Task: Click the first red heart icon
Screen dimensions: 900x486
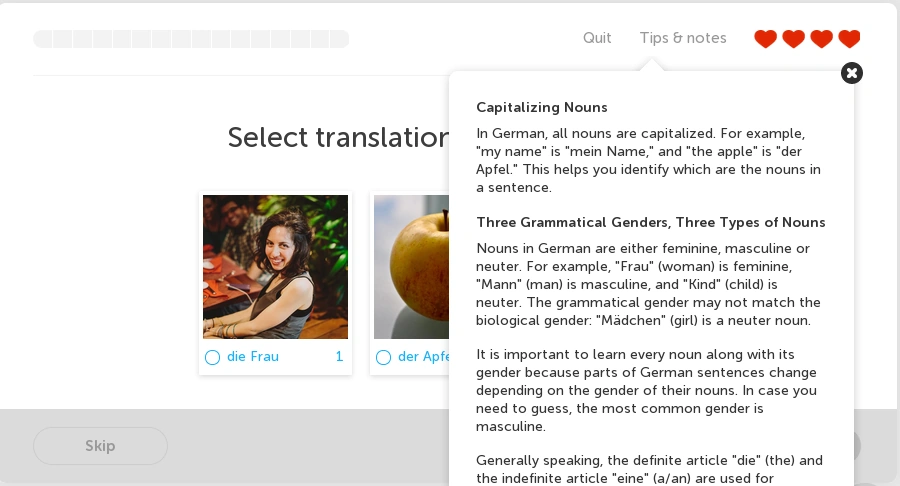Action: tap(765, 39)
